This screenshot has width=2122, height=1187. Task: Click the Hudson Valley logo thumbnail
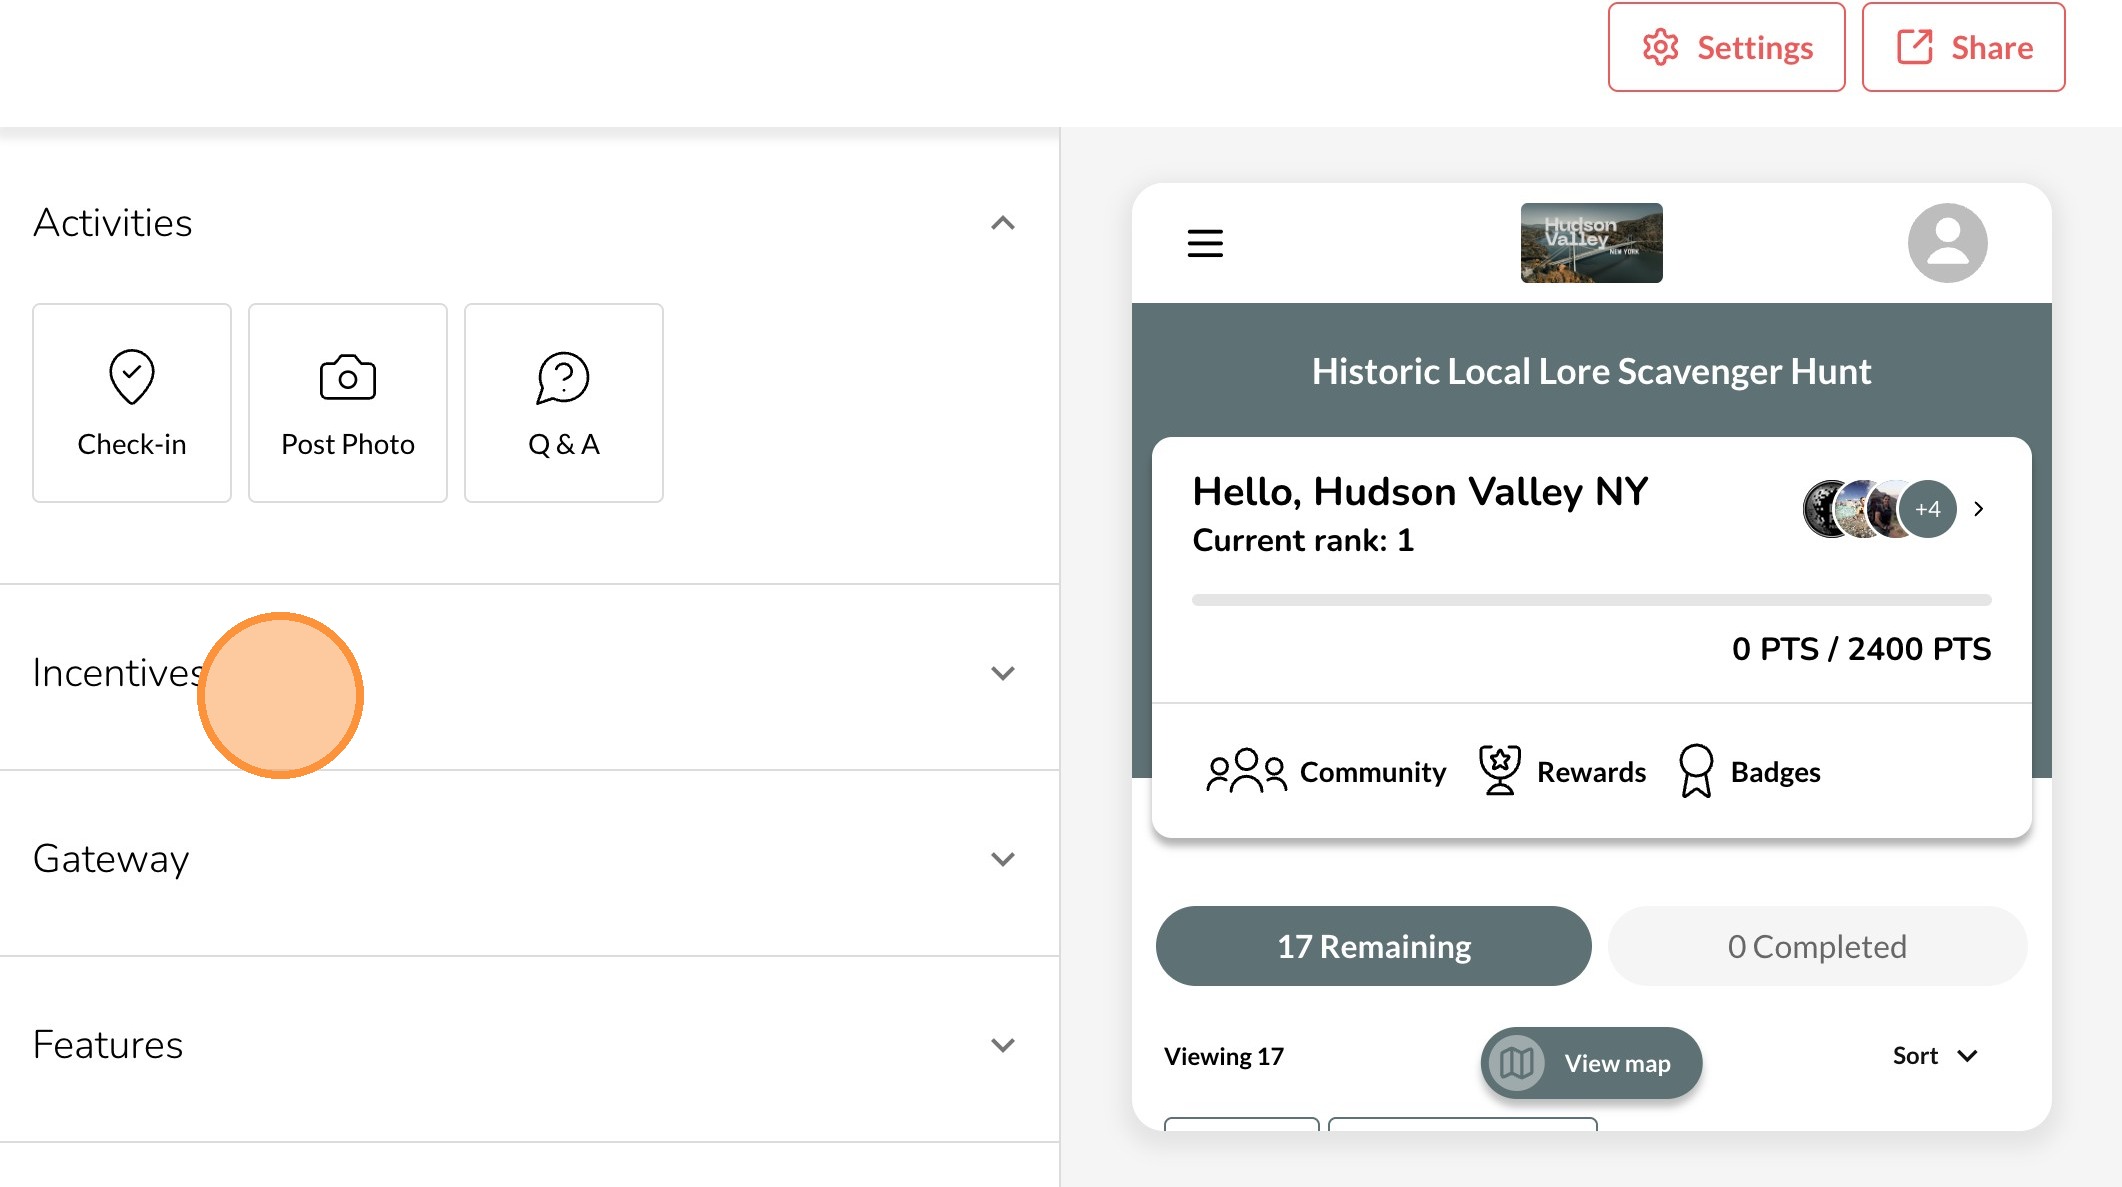point(1591,243)
